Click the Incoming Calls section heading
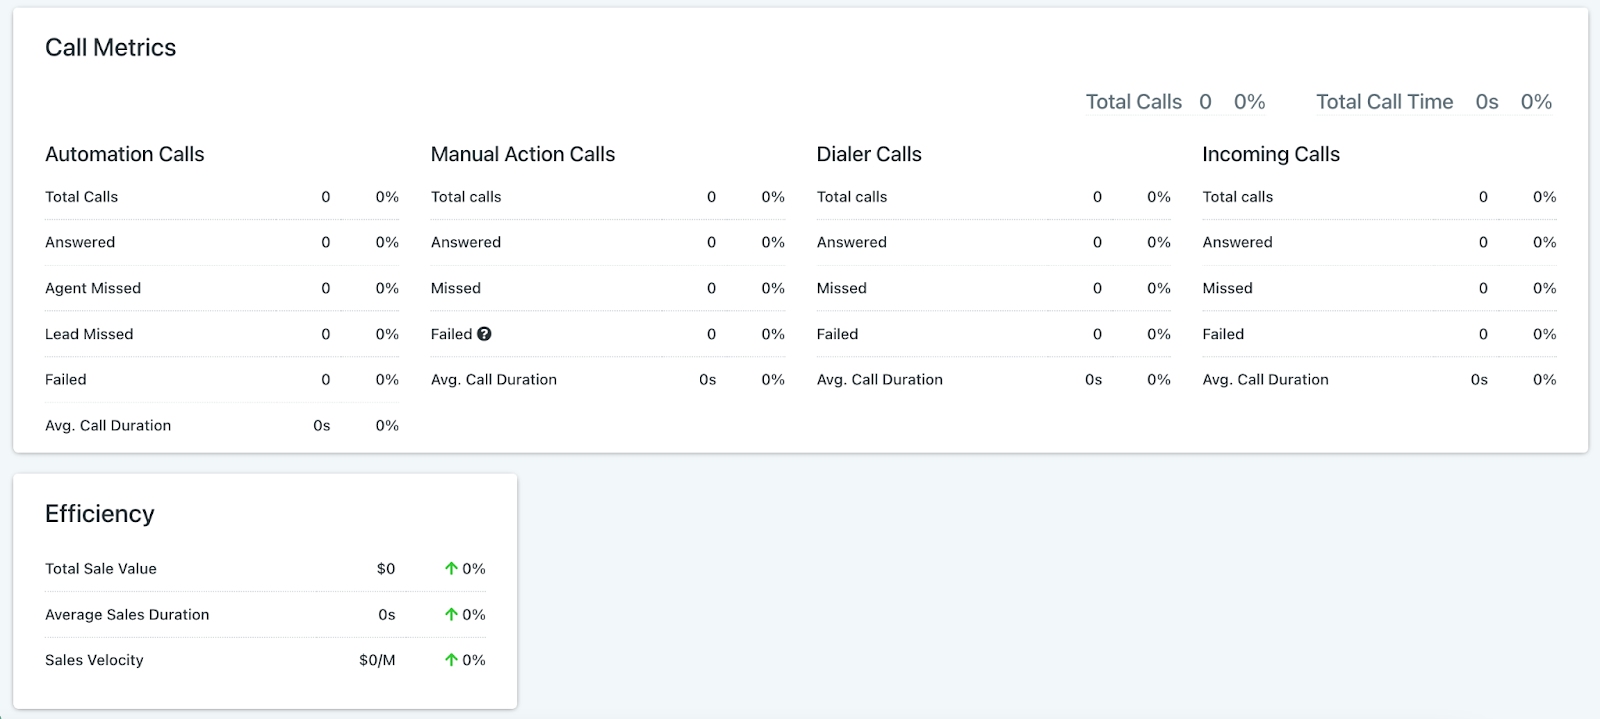The width and height of the screenshot is (1600, 719). pyautogui.click(x=1270, y=154)
